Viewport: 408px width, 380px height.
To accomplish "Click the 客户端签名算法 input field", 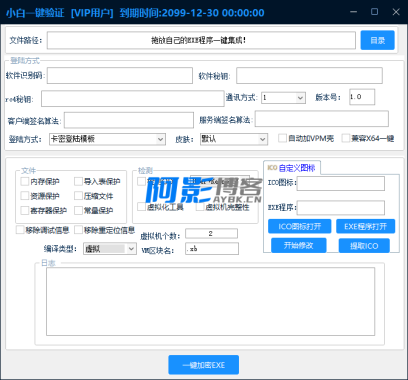I will (129, 120).
